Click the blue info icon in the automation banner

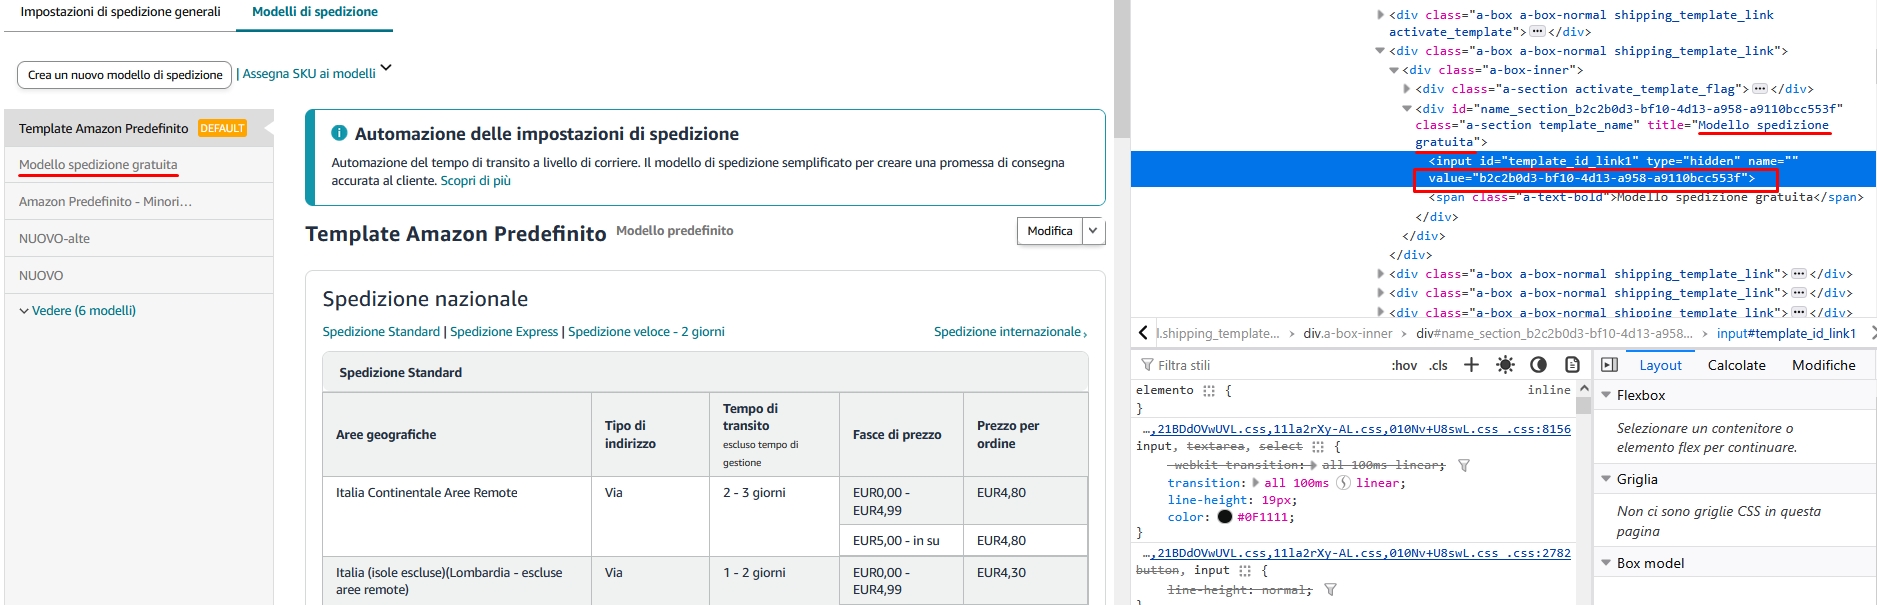pyautogui.click(x=339, y=133)
